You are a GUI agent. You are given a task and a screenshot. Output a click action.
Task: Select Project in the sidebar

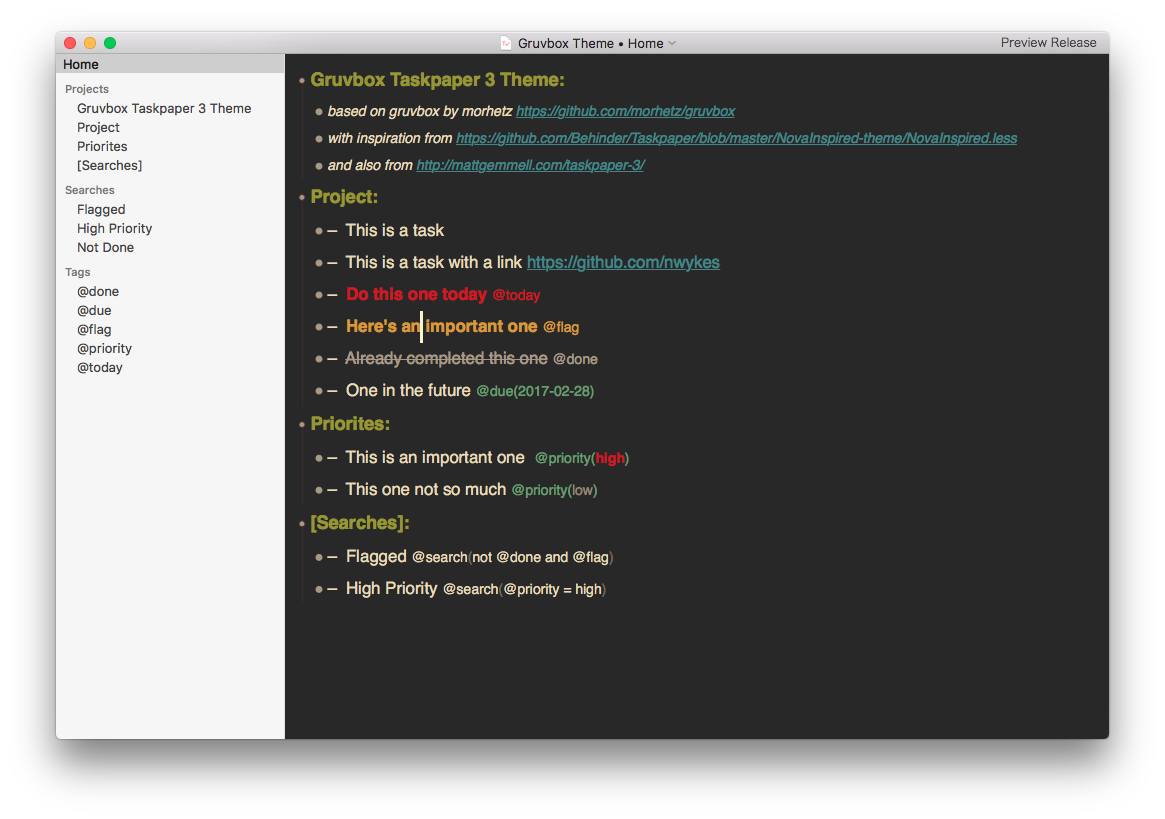(x=98, y=127)
